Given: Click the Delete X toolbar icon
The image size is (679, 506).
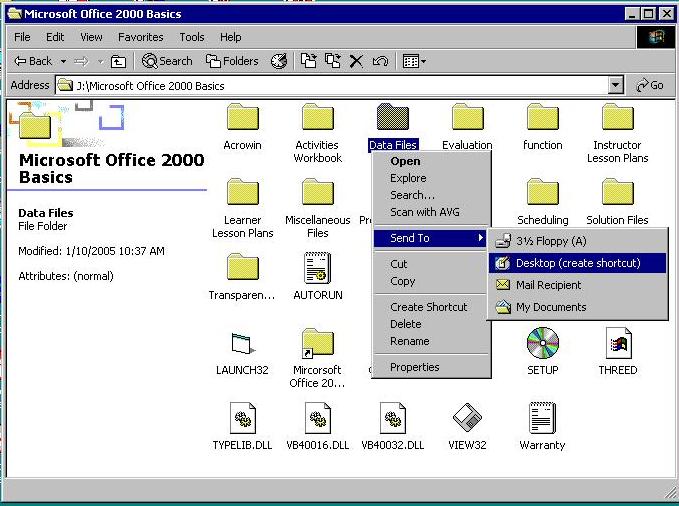Looking at the screenshot, I should tap(356, 61).
